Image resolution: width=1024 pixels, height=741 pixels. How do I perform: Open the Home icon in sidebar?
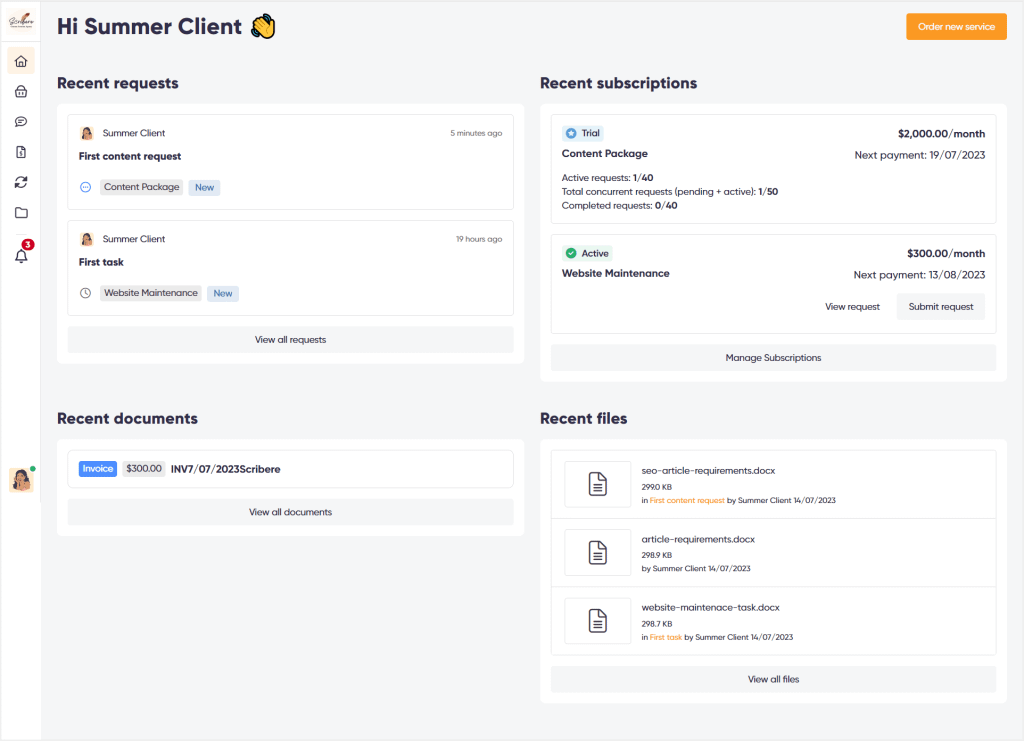[x=21, y=61]
